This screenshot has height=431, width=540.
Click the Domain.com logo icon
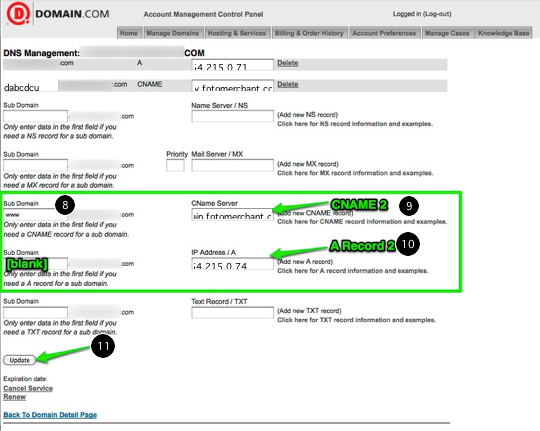click(x=18, y=13)
